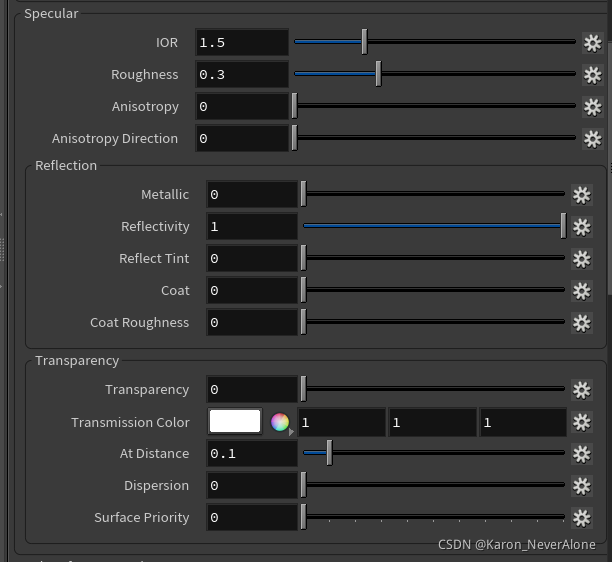Open the gear menu for Anisotropy
Viewport: 612px width, 562px height.
tap(592, 107)
